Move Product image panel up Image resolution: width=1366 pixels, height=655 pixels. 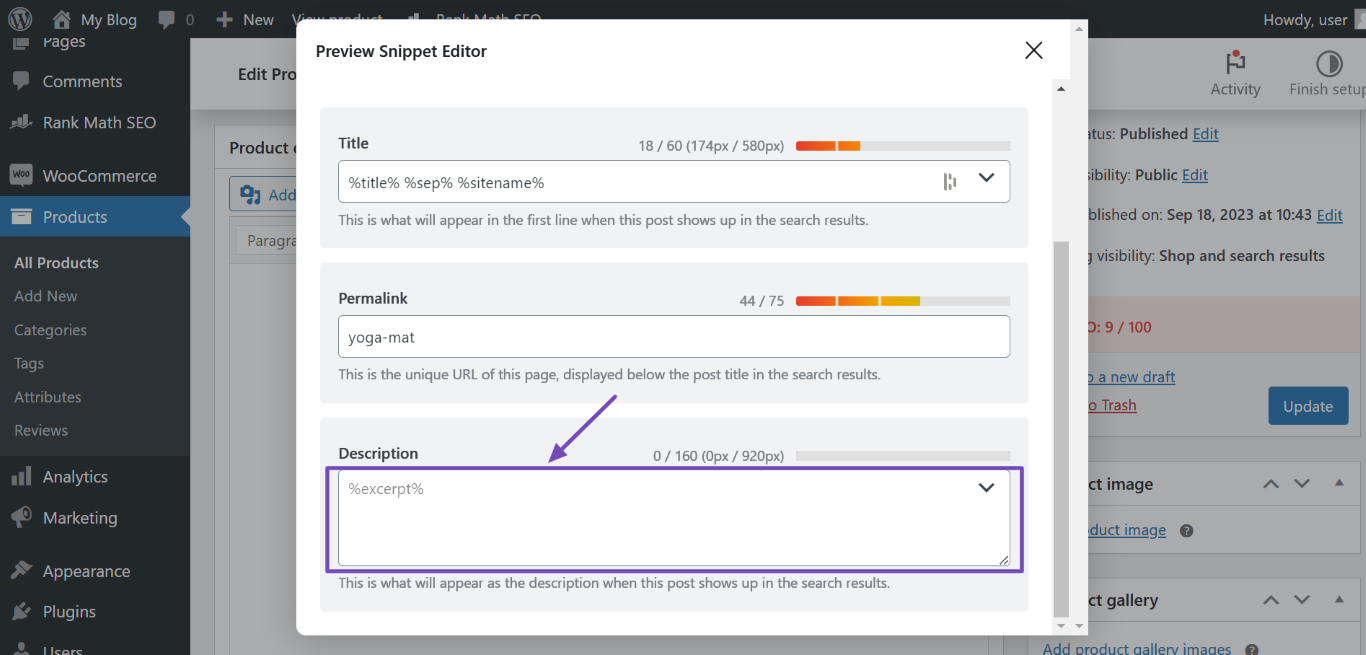click(x=1271, y=484)
